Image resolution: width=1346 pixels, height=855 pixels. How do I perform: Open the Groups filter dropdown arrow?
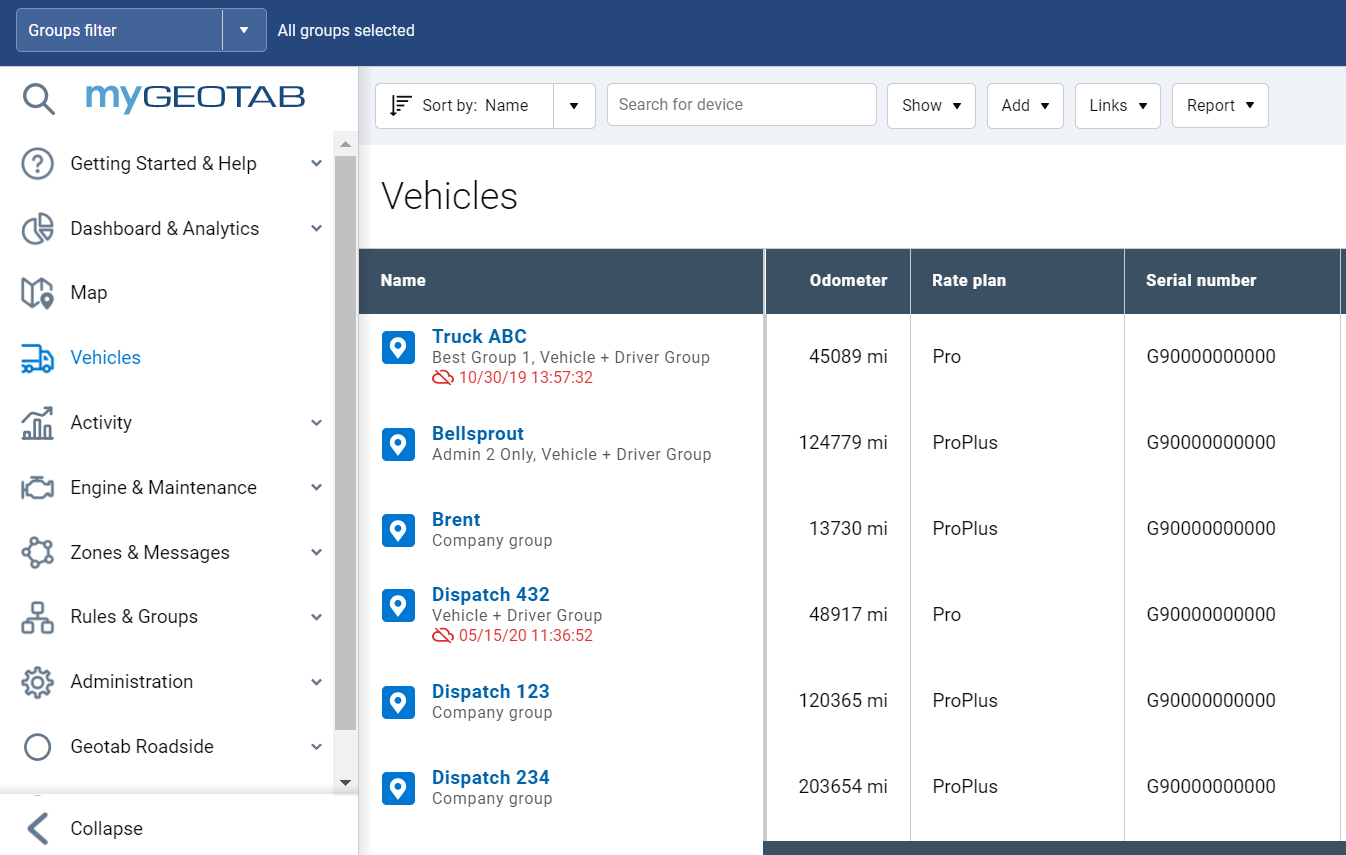click(x=244, y=30)
